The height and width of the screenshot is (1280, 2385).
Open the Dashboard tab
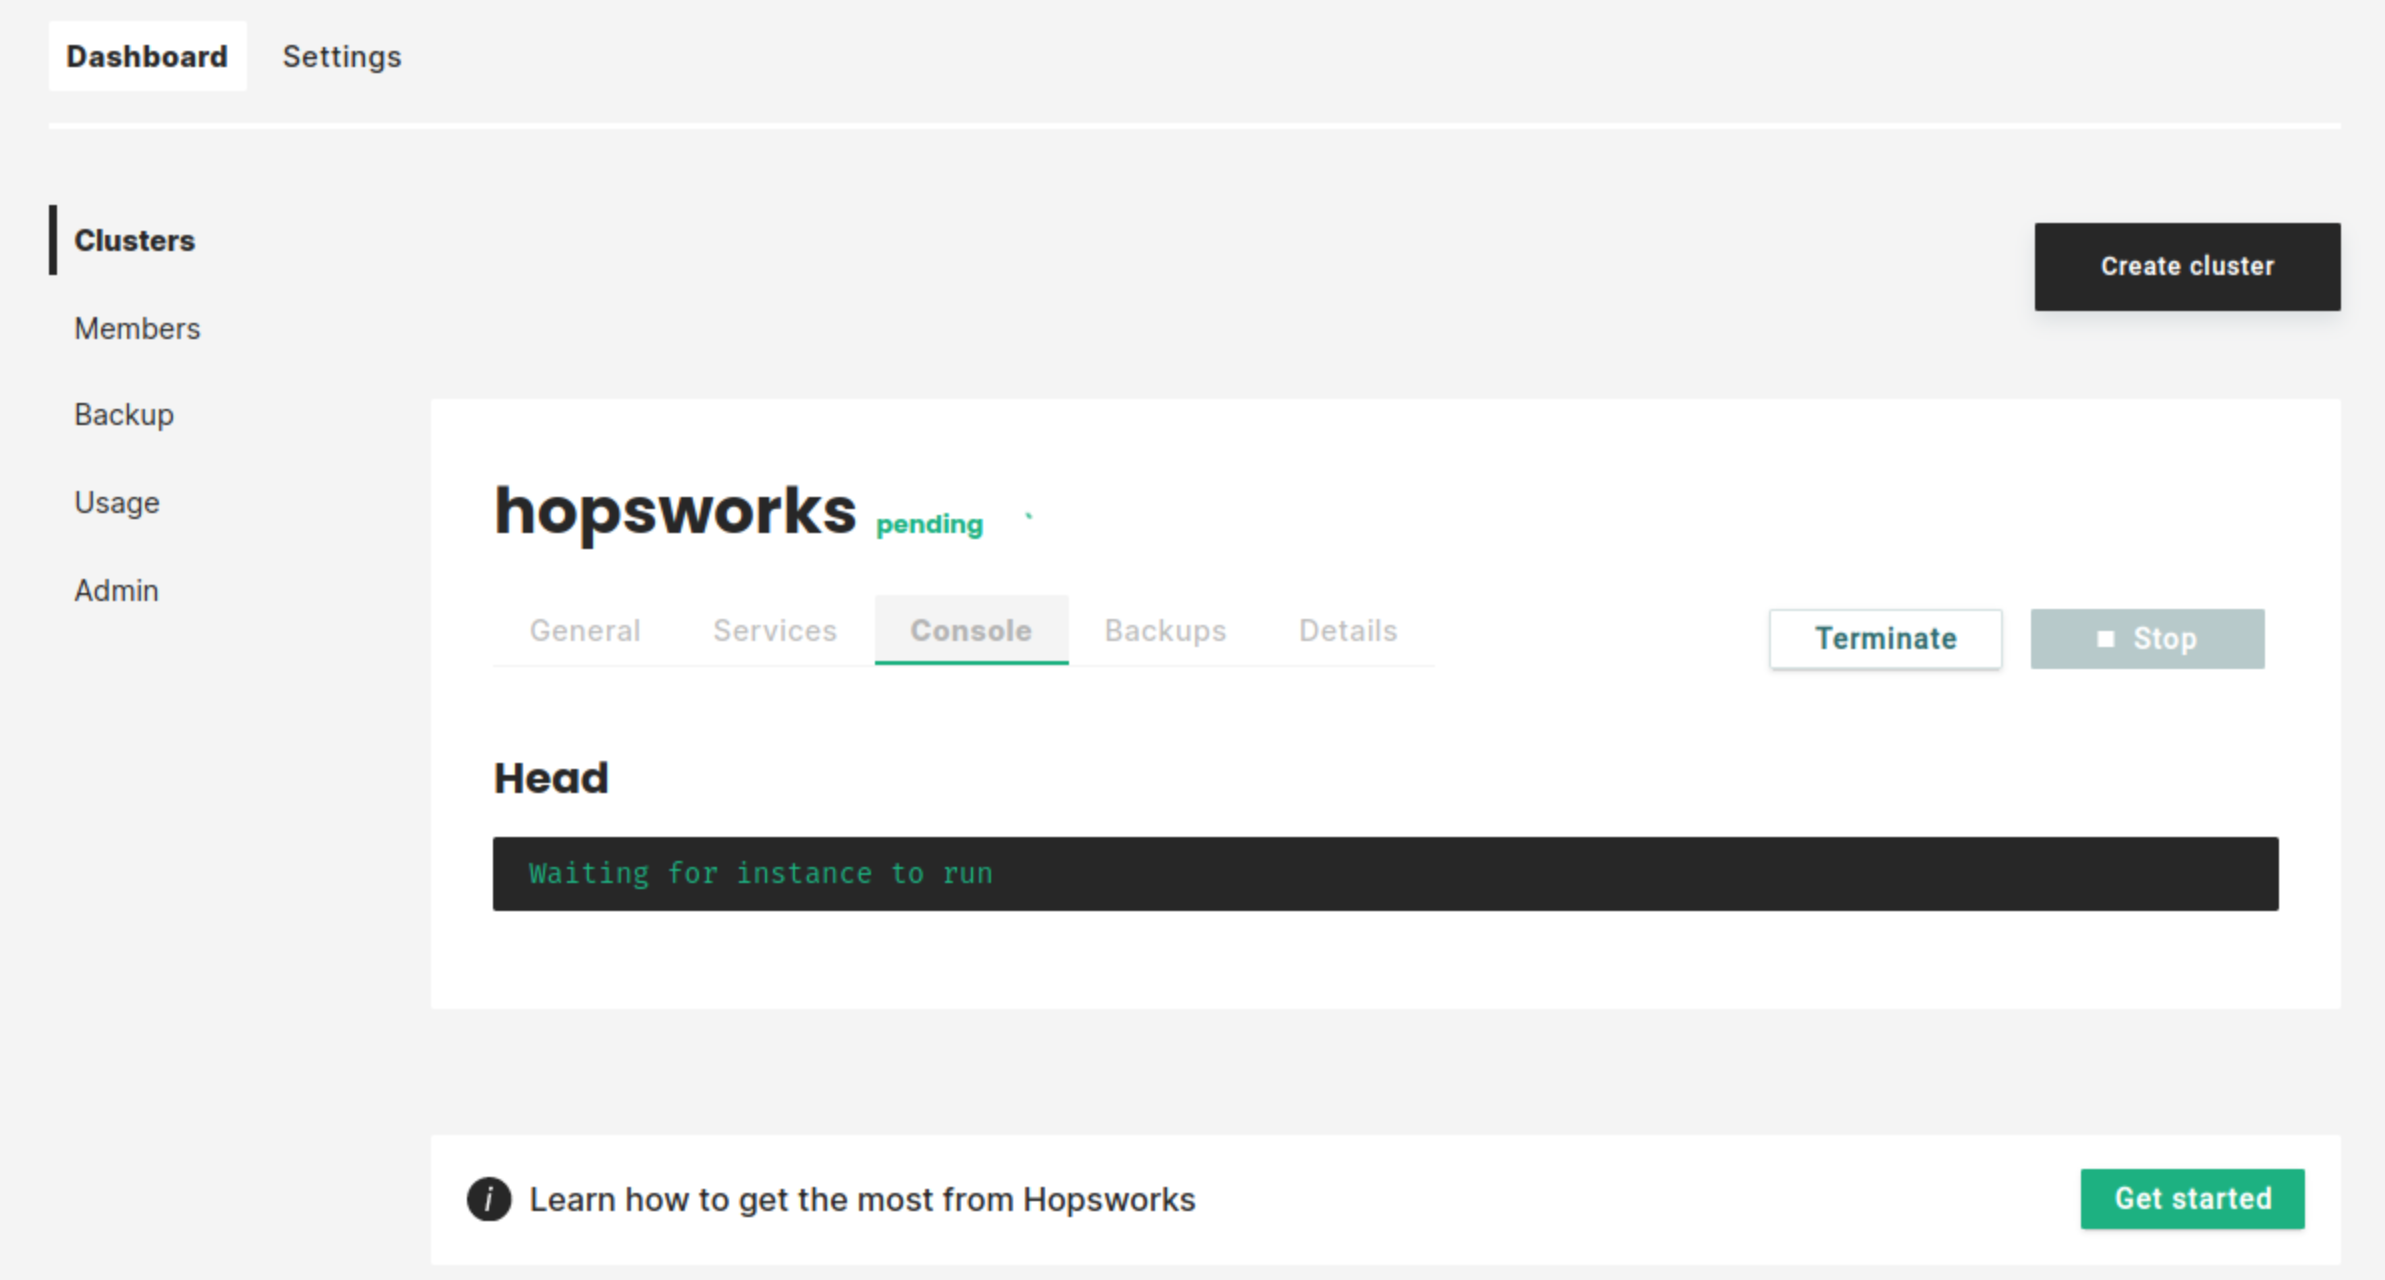point(147,56)
